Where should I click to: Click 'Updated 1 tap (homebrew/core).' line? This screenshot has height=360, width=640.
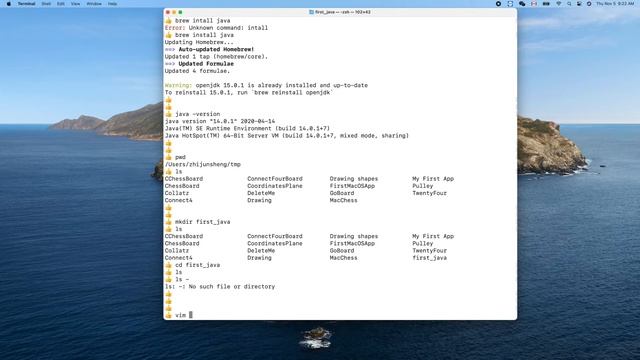(216, 57)
